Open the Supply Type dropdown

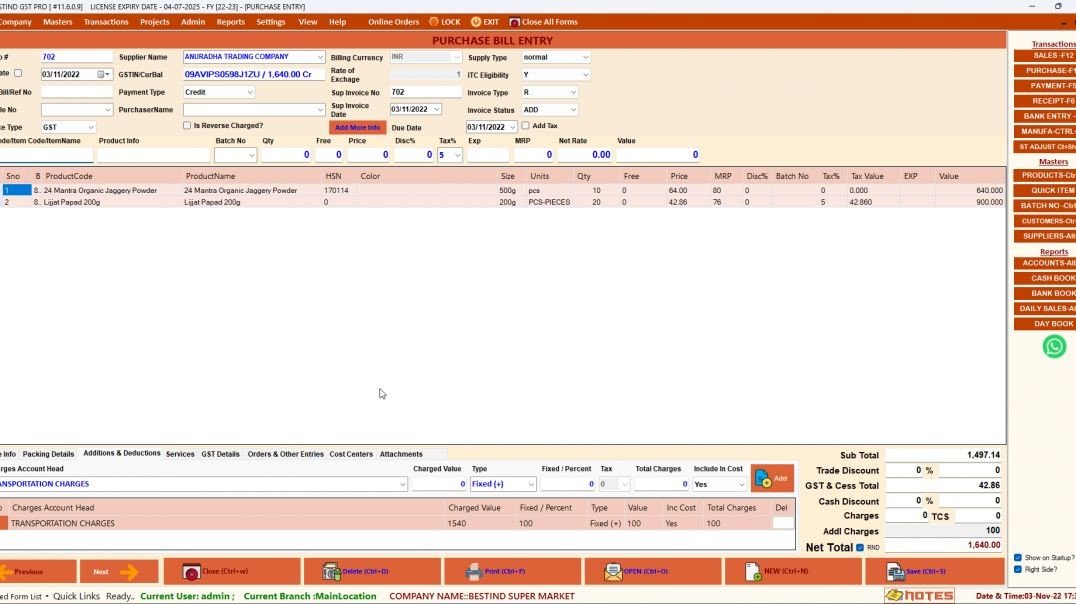[x=554, y=57]
